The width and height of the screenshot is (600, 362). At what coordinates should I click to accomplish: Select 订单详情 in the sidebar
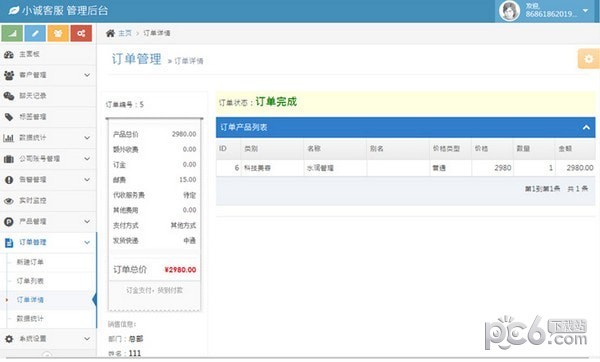click(x=30, y=300)
